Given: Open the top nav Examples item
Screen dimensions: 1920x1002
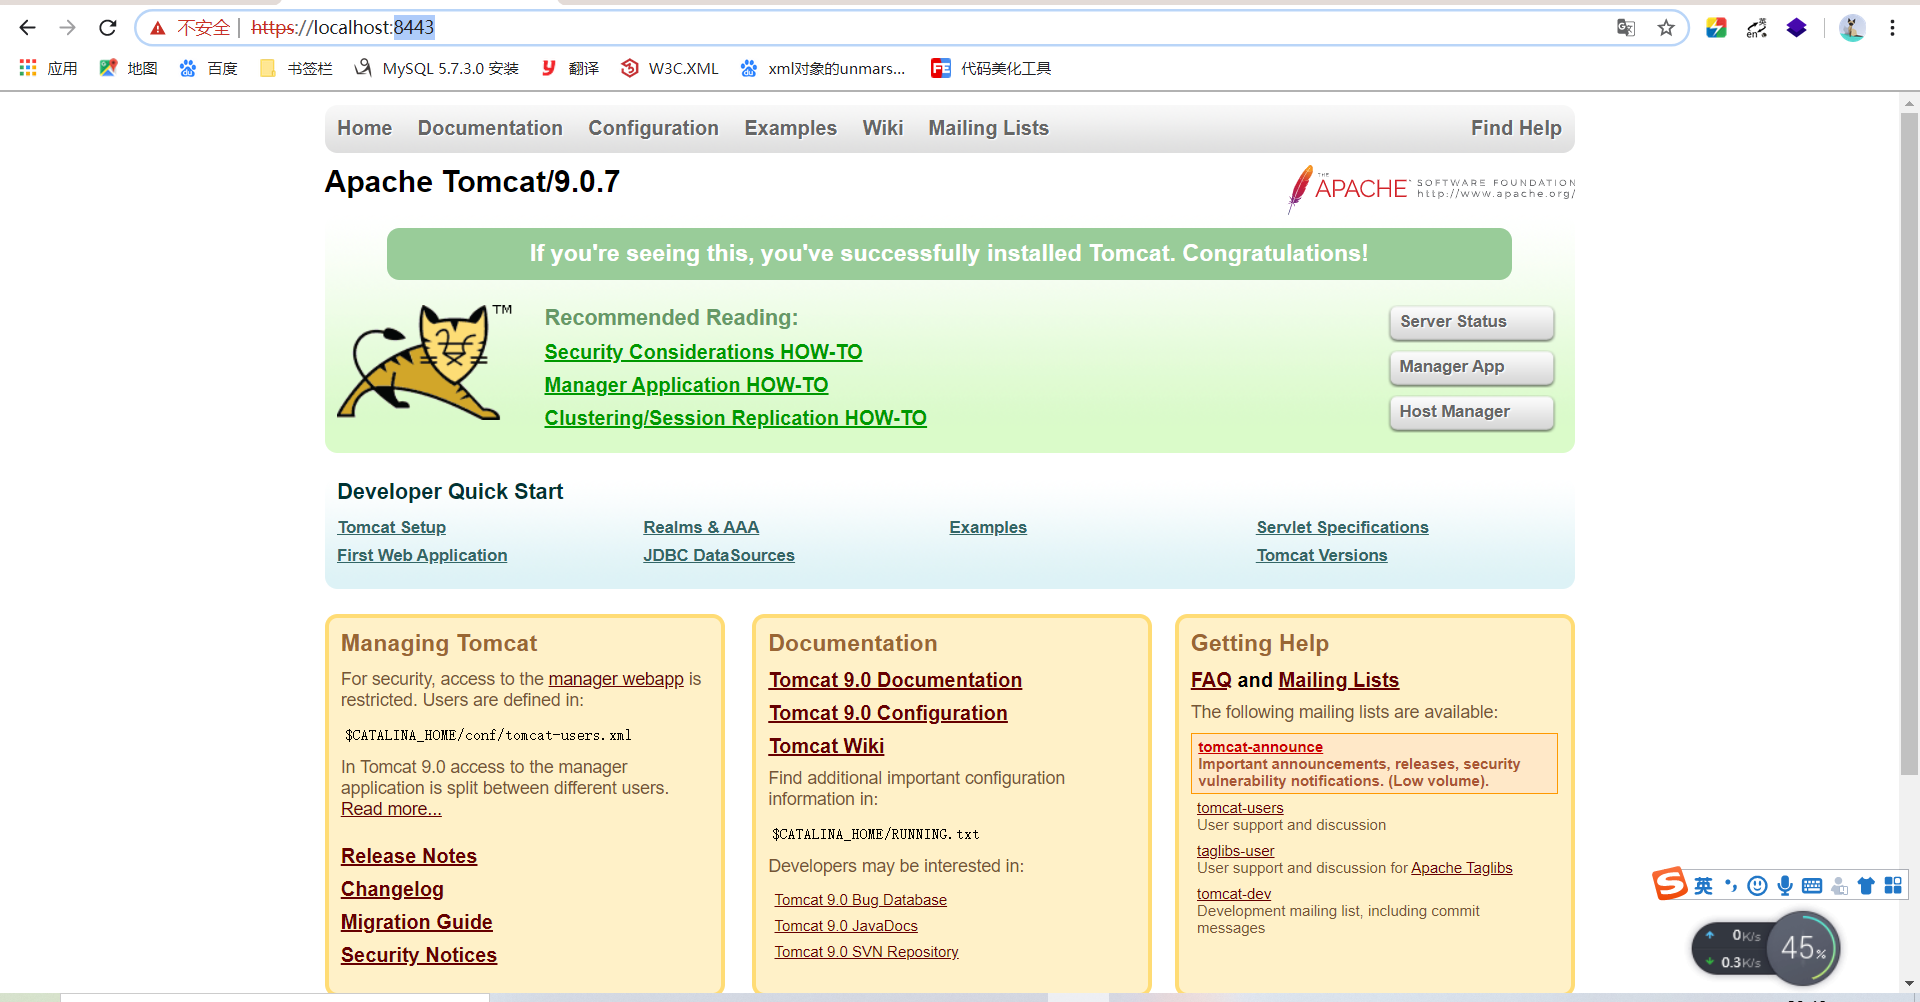Looking at the screenshot, I should (790, 128).
